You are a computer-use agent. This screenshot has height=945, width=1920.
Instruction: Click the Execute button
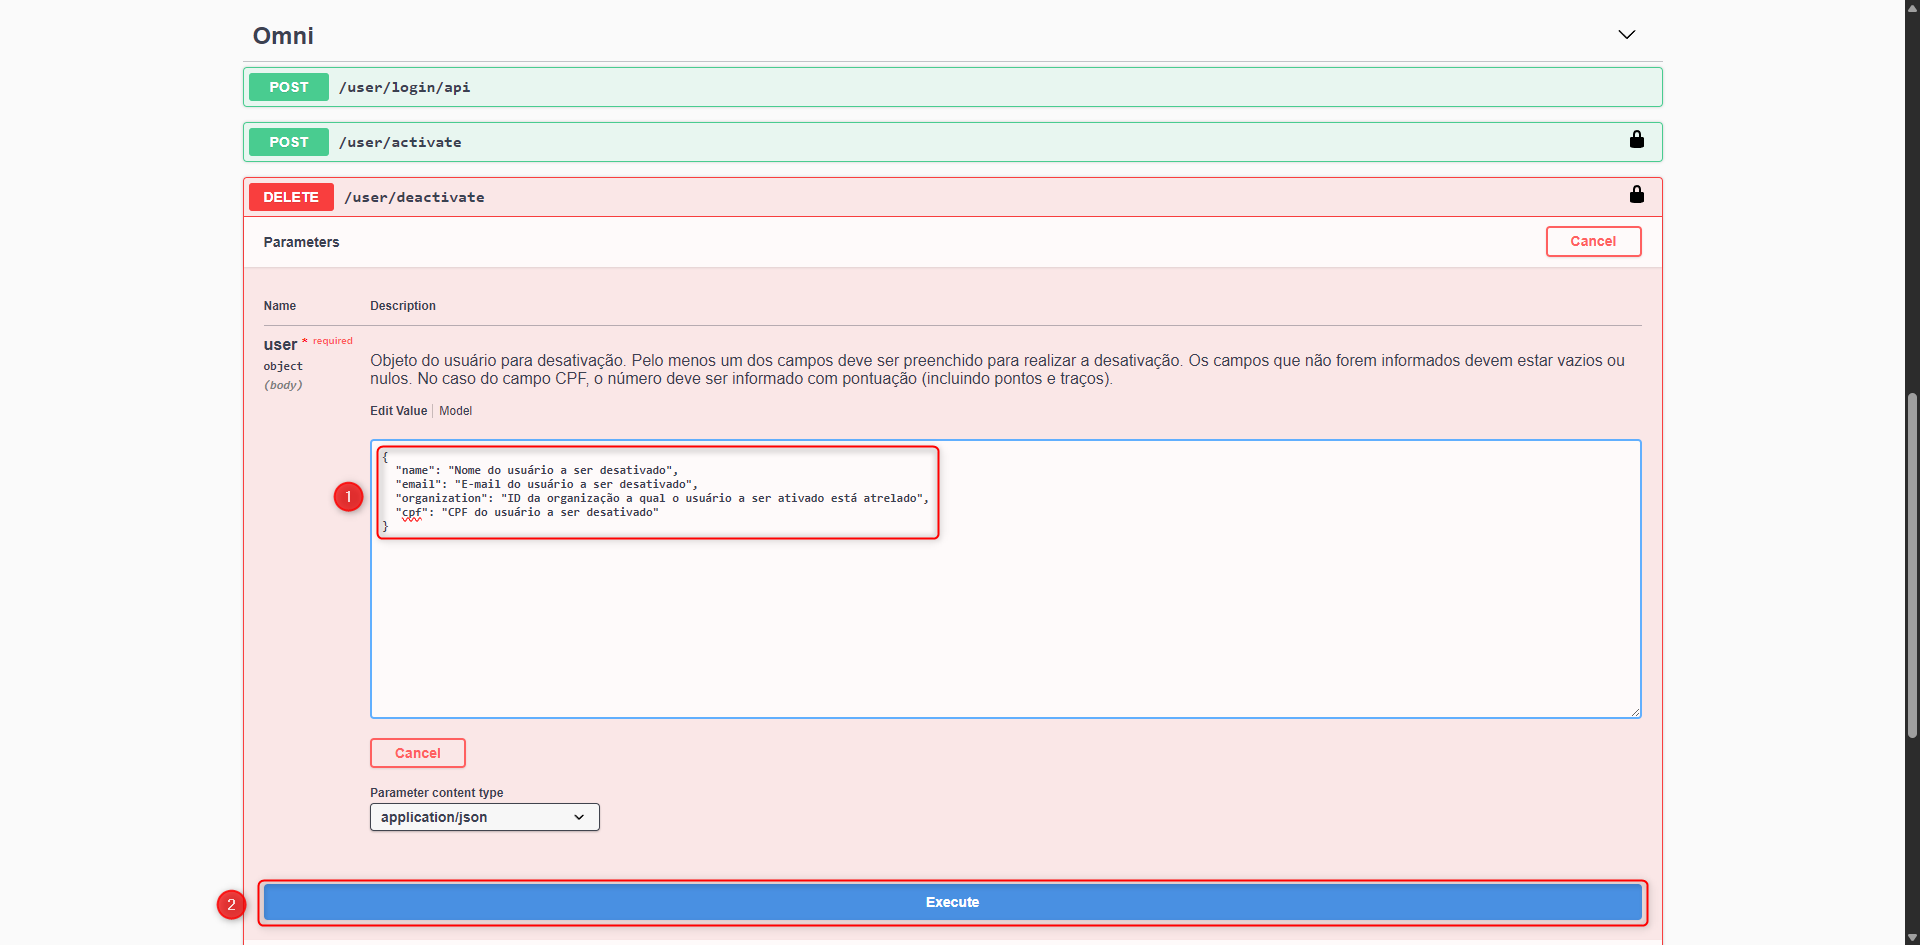click(951, 902)
